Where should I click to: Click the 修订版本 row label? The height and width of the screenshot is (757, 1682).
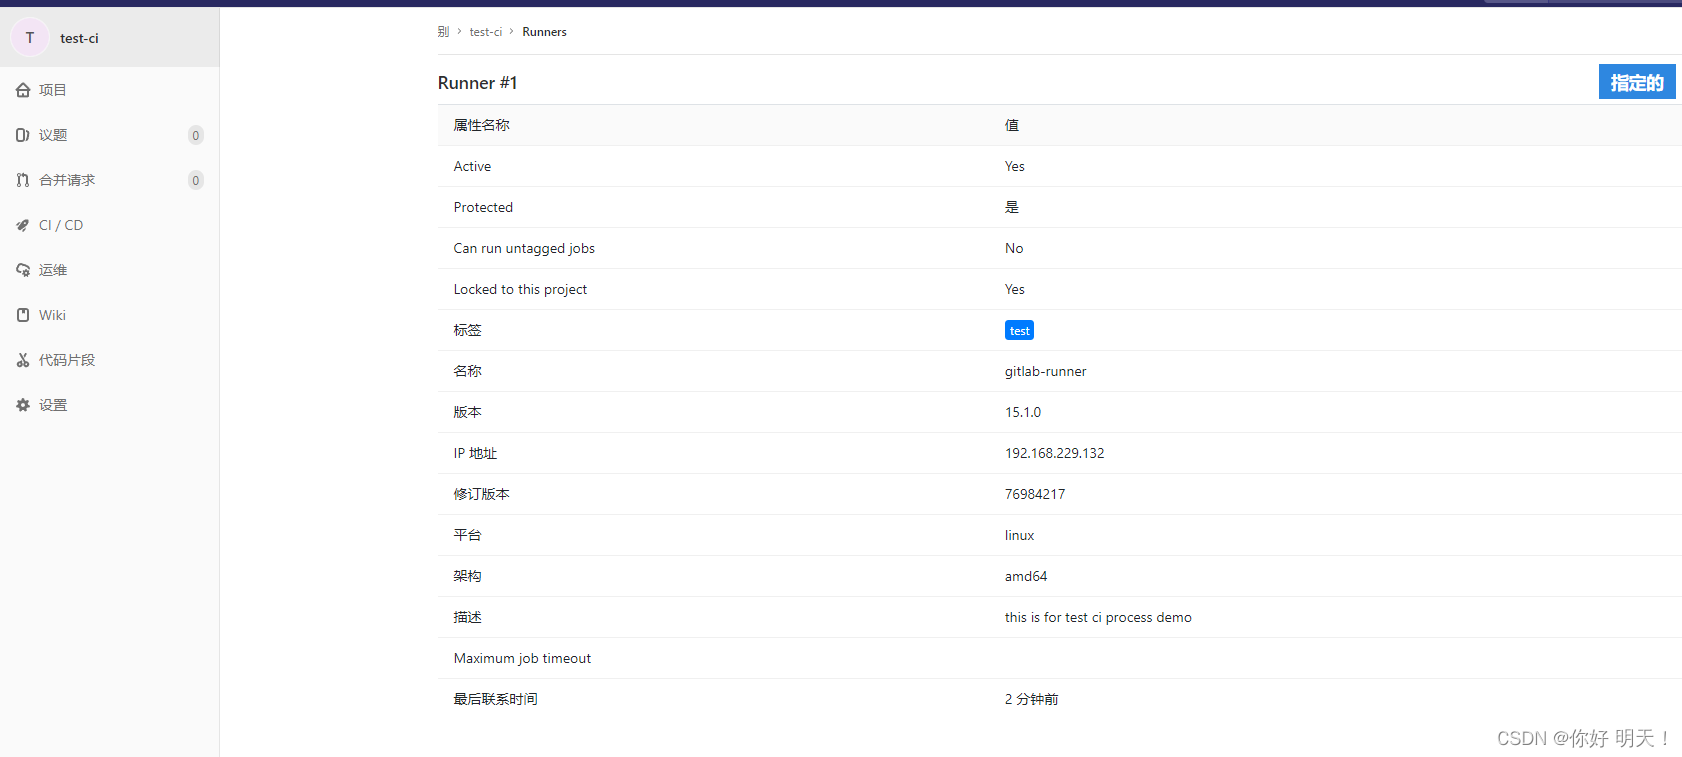click(481, 494)
